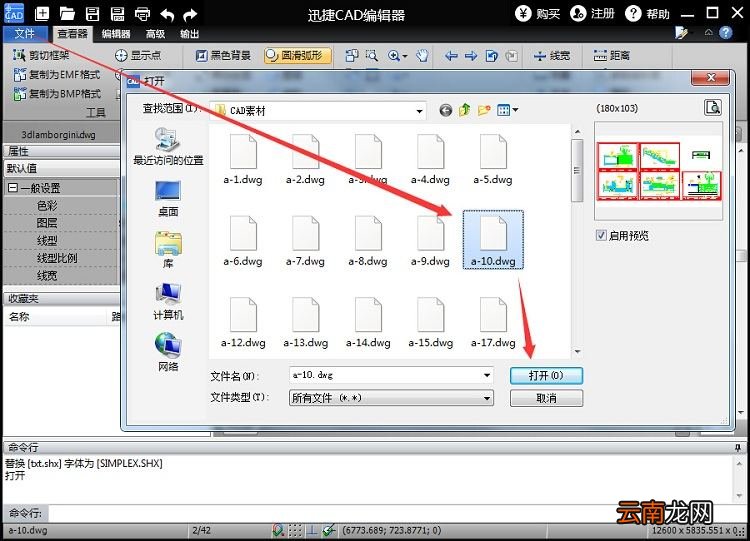Open the 文件类型 所有文件 dropdown
The width and height of the screenshot is (750, 541).
pos(487,398)
